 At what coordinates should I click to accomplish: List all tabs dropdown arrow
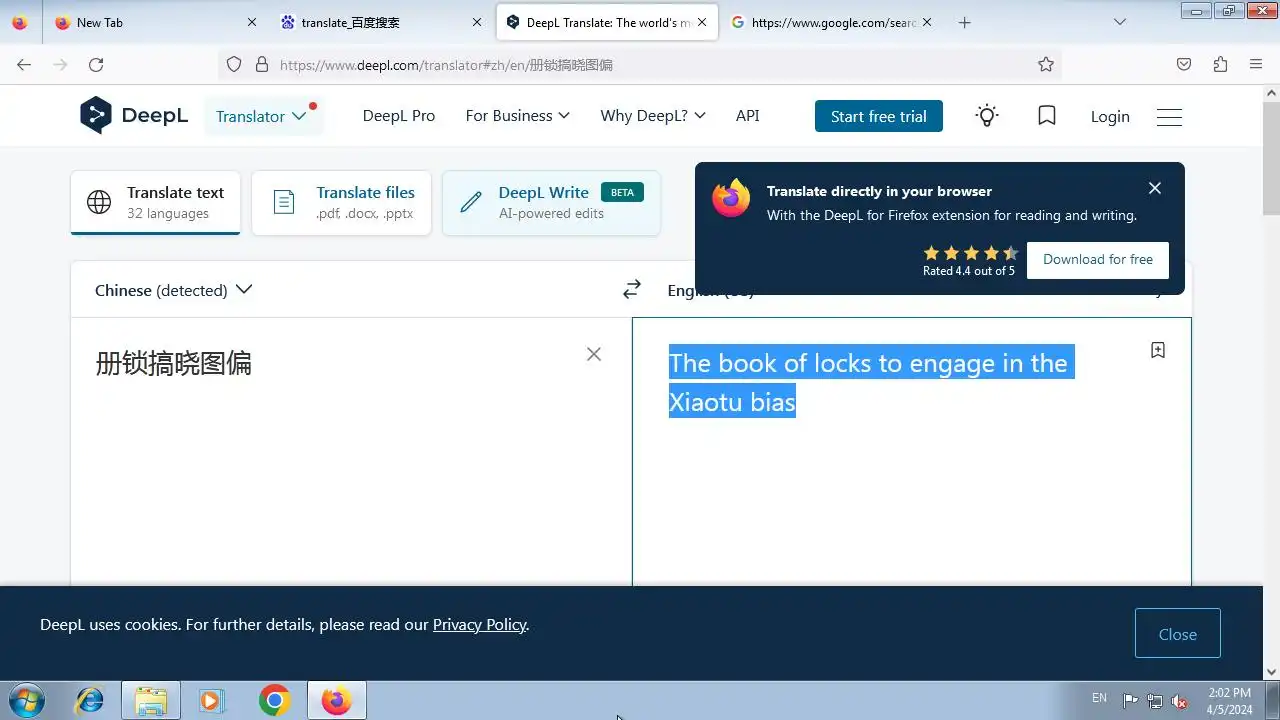[x=1120, y=22]
